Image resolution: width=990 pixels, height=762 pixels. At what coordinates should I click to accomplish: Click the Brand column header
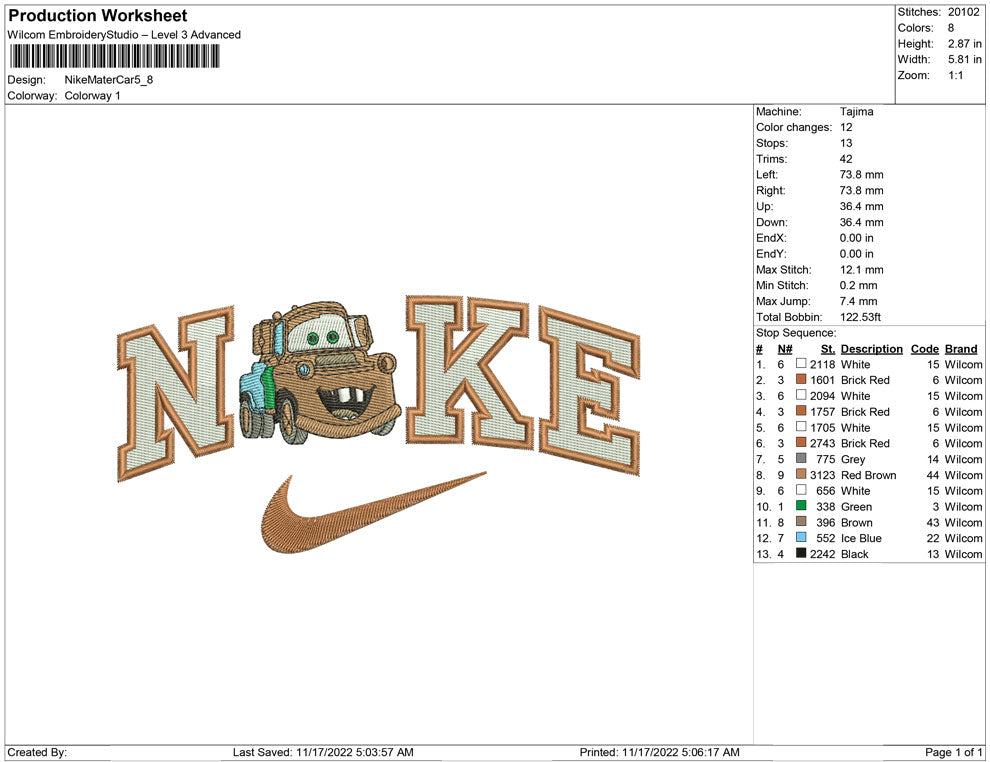[x=961, y=348]
